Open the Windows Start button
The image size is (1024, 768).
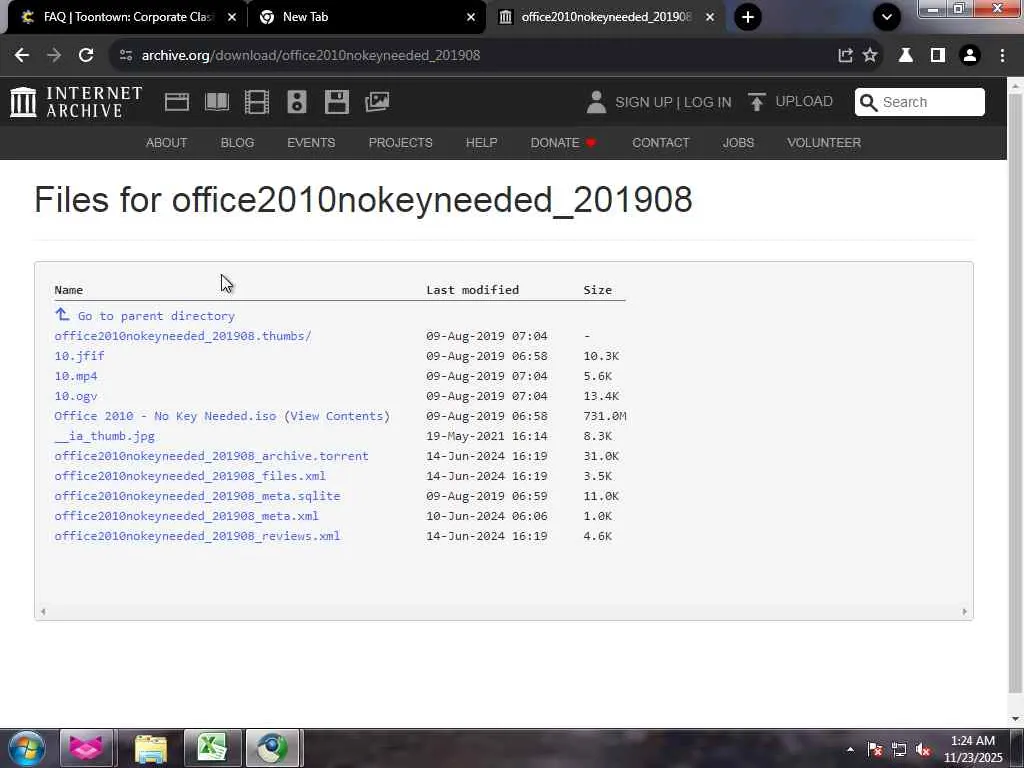pos(27,748)
